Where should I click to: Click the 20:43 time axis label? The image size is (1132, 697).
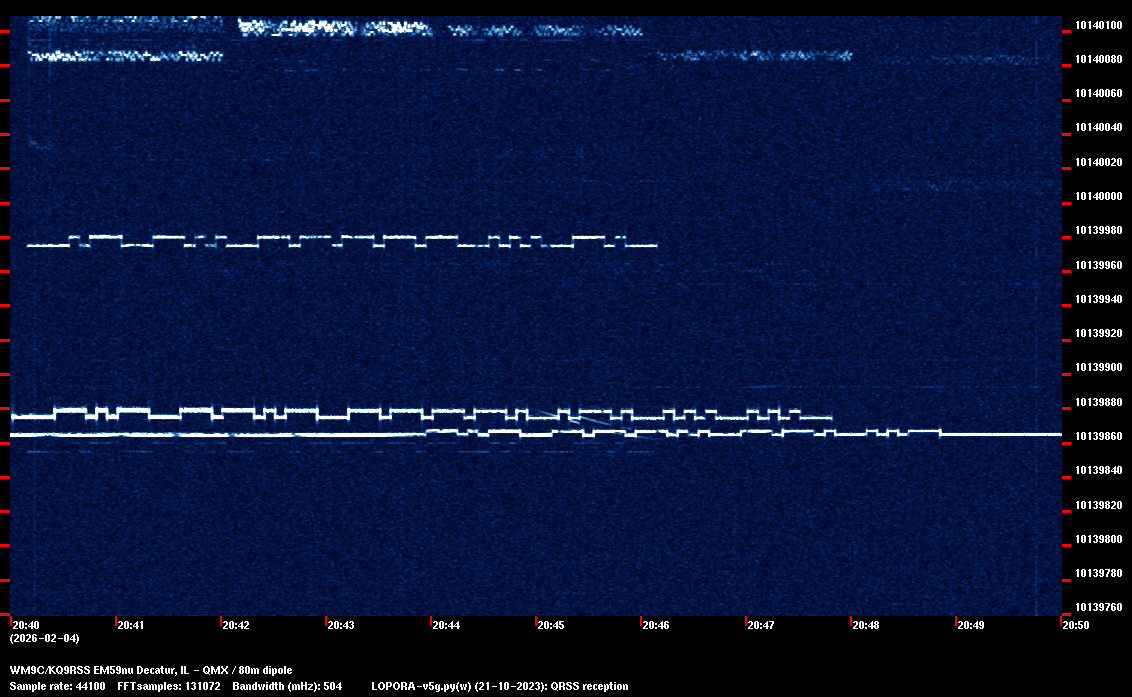click(341, 625)
